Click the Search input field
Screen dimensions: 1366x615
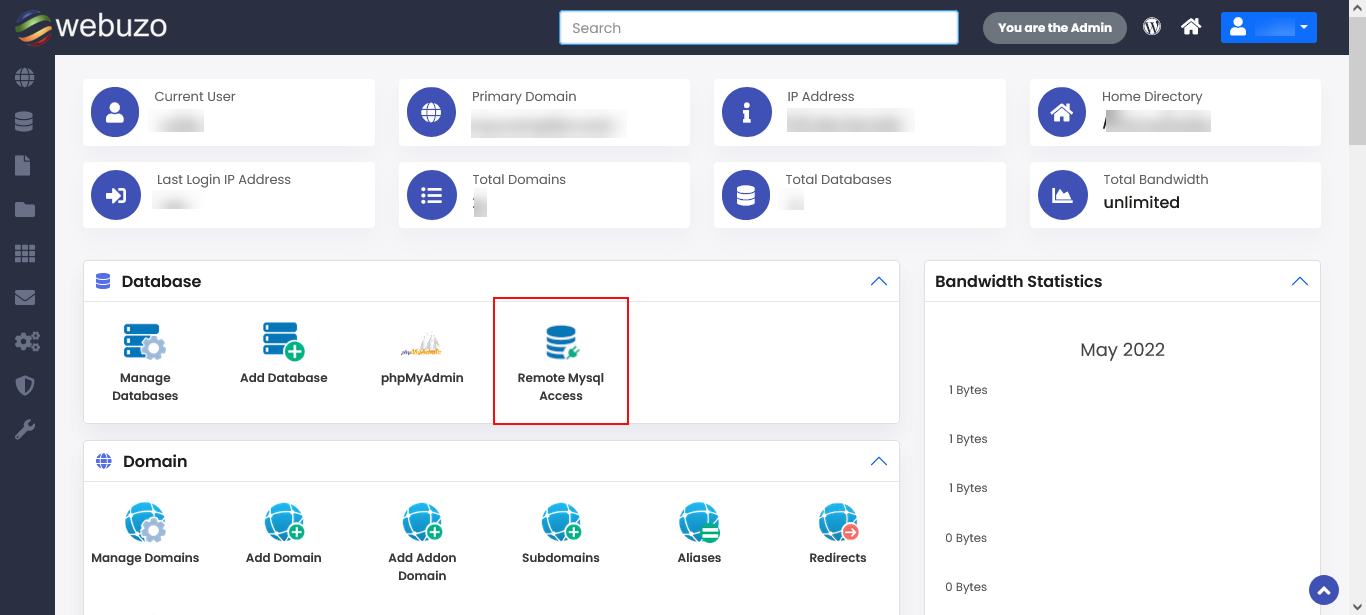tap(758, 28)
